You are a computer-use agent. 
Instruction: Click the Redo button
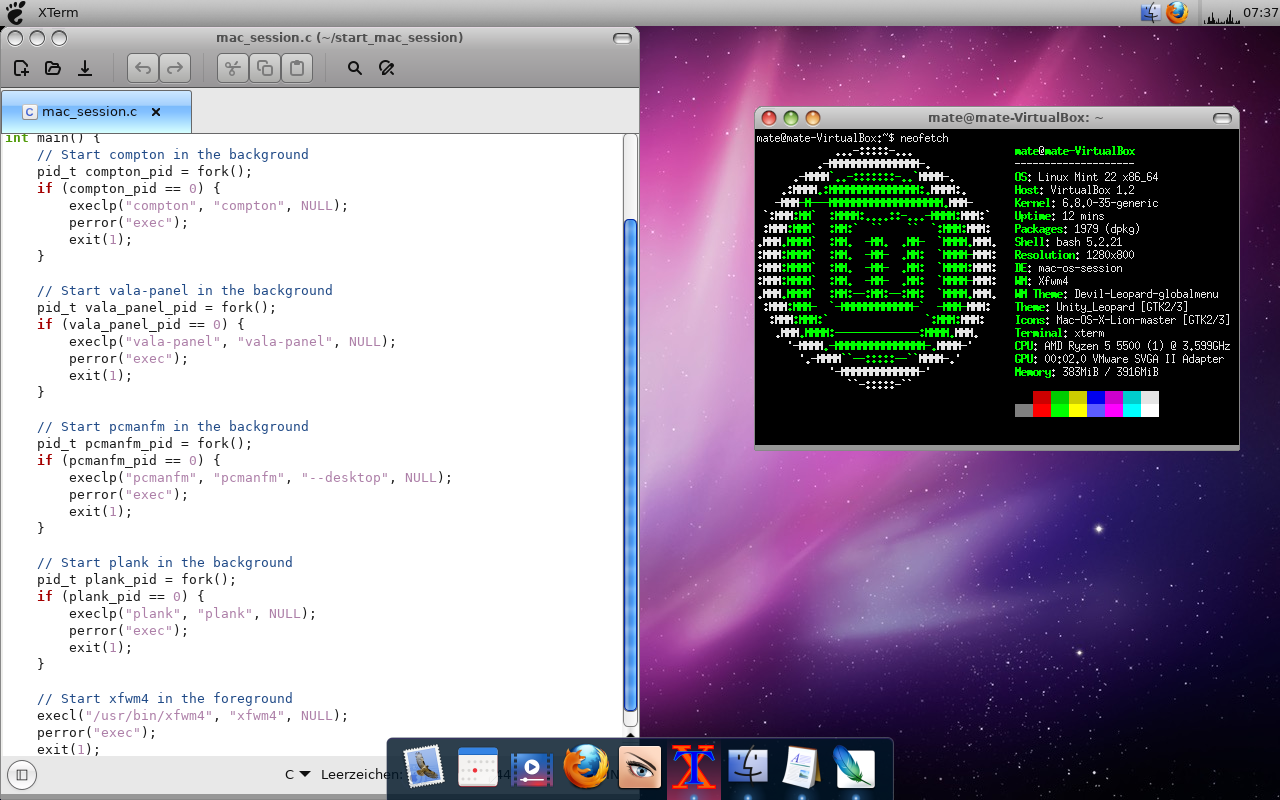(175, 68)
